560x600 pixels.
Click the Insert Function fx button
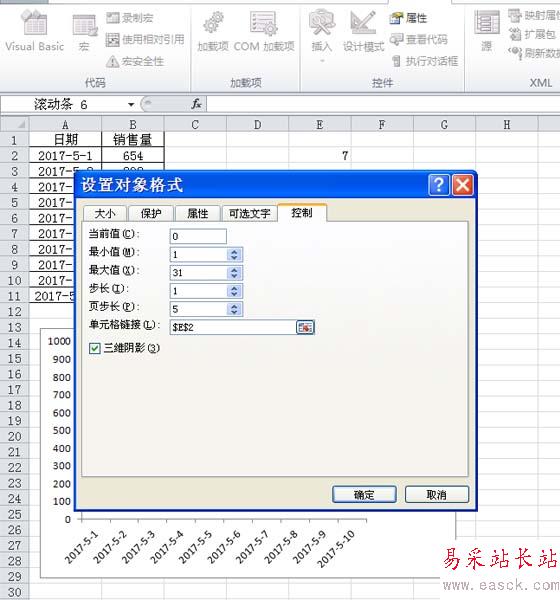[196, 104]
